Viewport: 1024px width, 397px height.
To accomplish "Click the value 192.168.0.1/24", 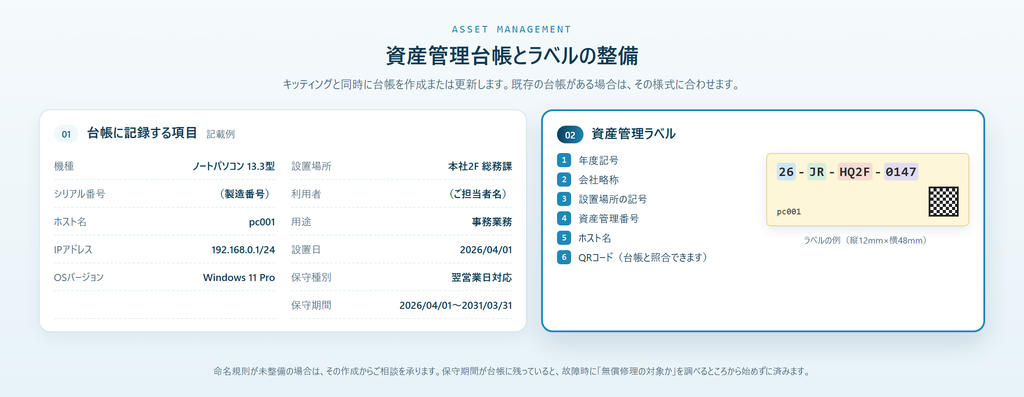I will (x=244, y=249).
